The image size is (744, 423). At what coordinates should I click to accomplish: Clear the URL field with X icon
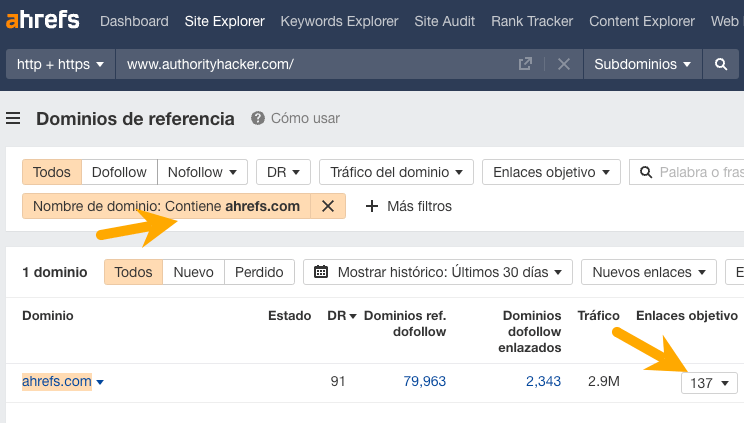[564, 64]
